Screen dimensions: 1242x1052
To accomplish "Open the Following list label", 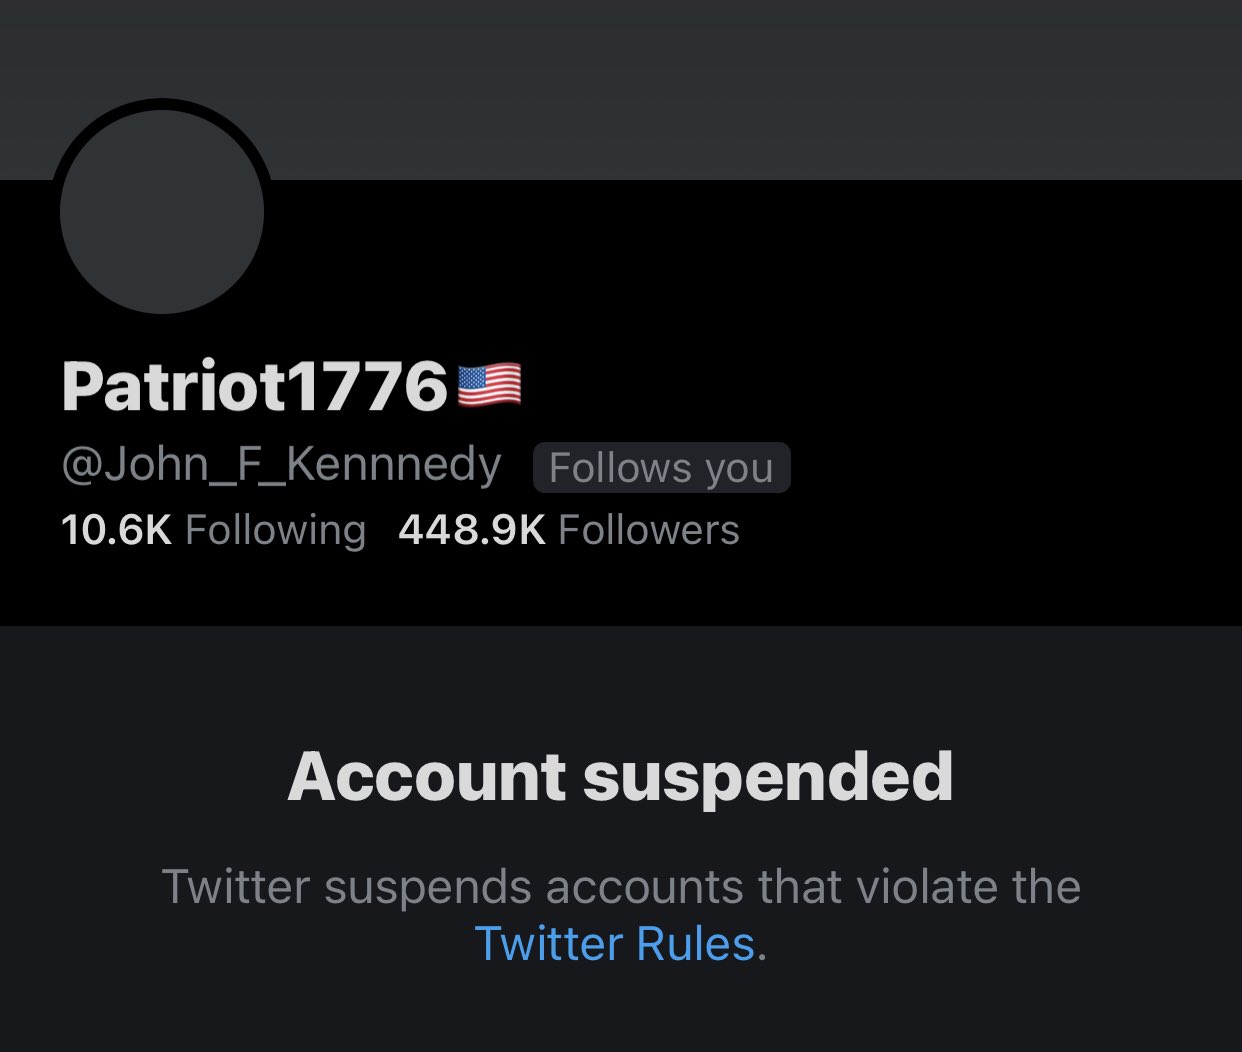I will tap(275, 530).
